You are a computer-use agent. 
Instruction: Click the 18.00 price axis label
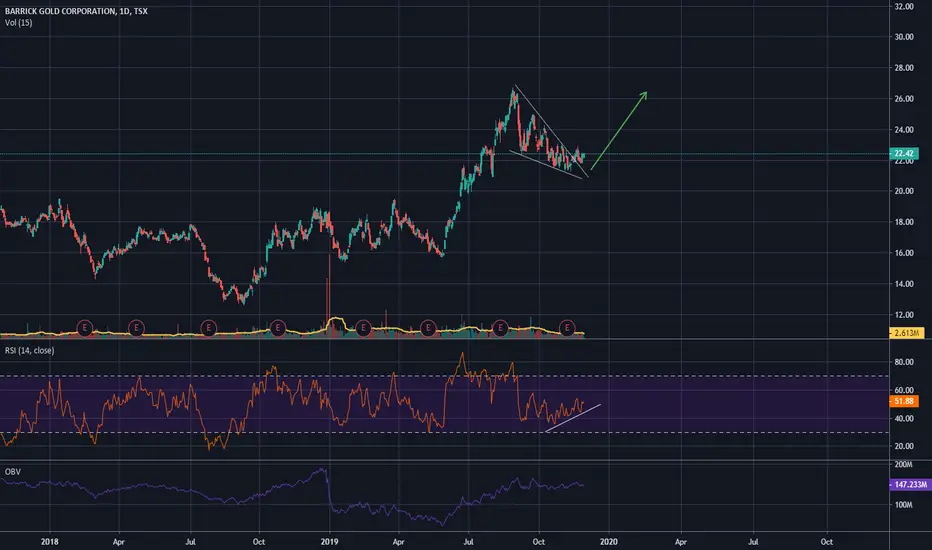pyautogui.click(x=903, y=222)
